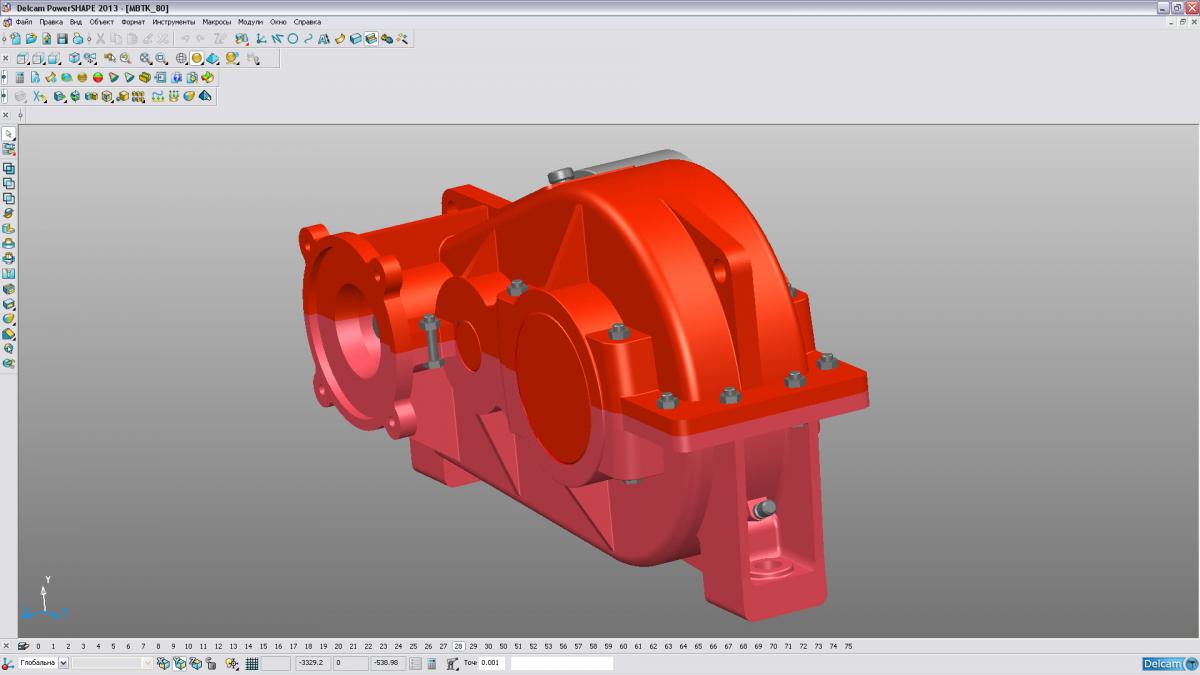
Task: Click the tolerance field showing 0.001
Action: coord(492,664)
